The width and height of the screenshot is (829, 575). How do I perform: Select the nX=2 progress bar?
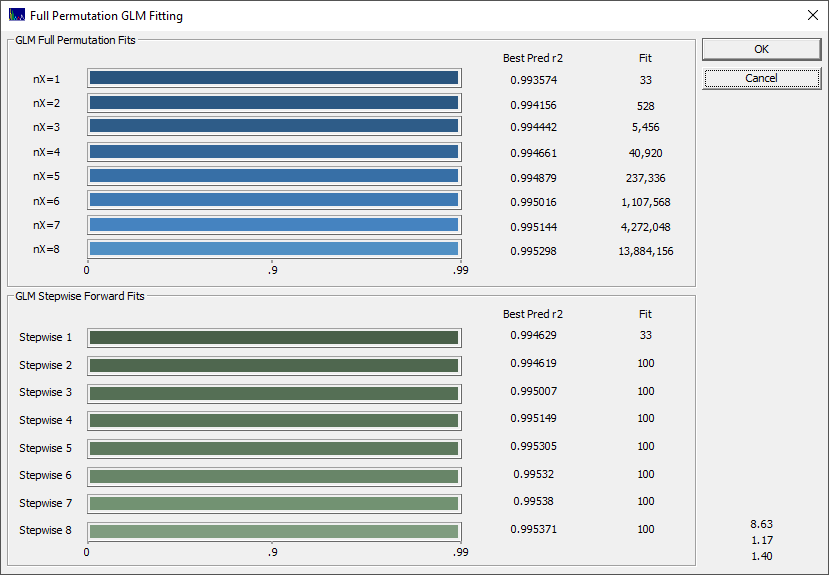274,103
